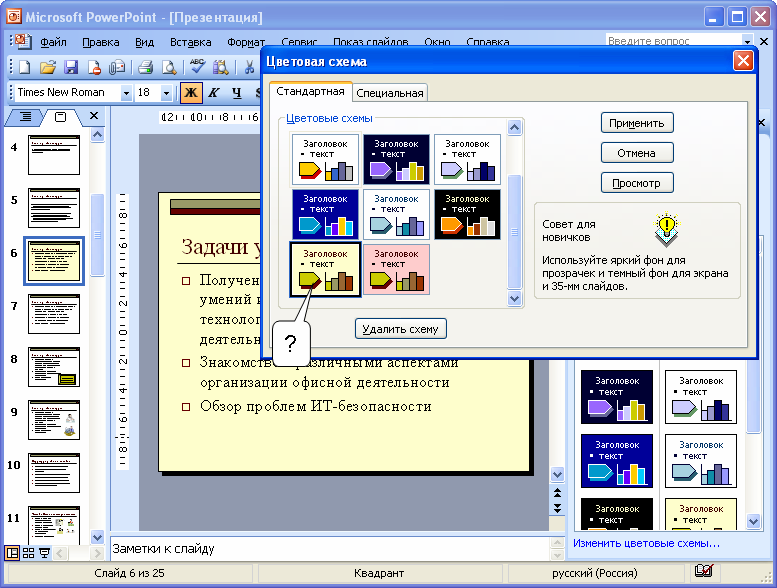This screenshot has height=588, width=777.
Task: Open the Вставка menu
Action: click(x=190, y=42)
